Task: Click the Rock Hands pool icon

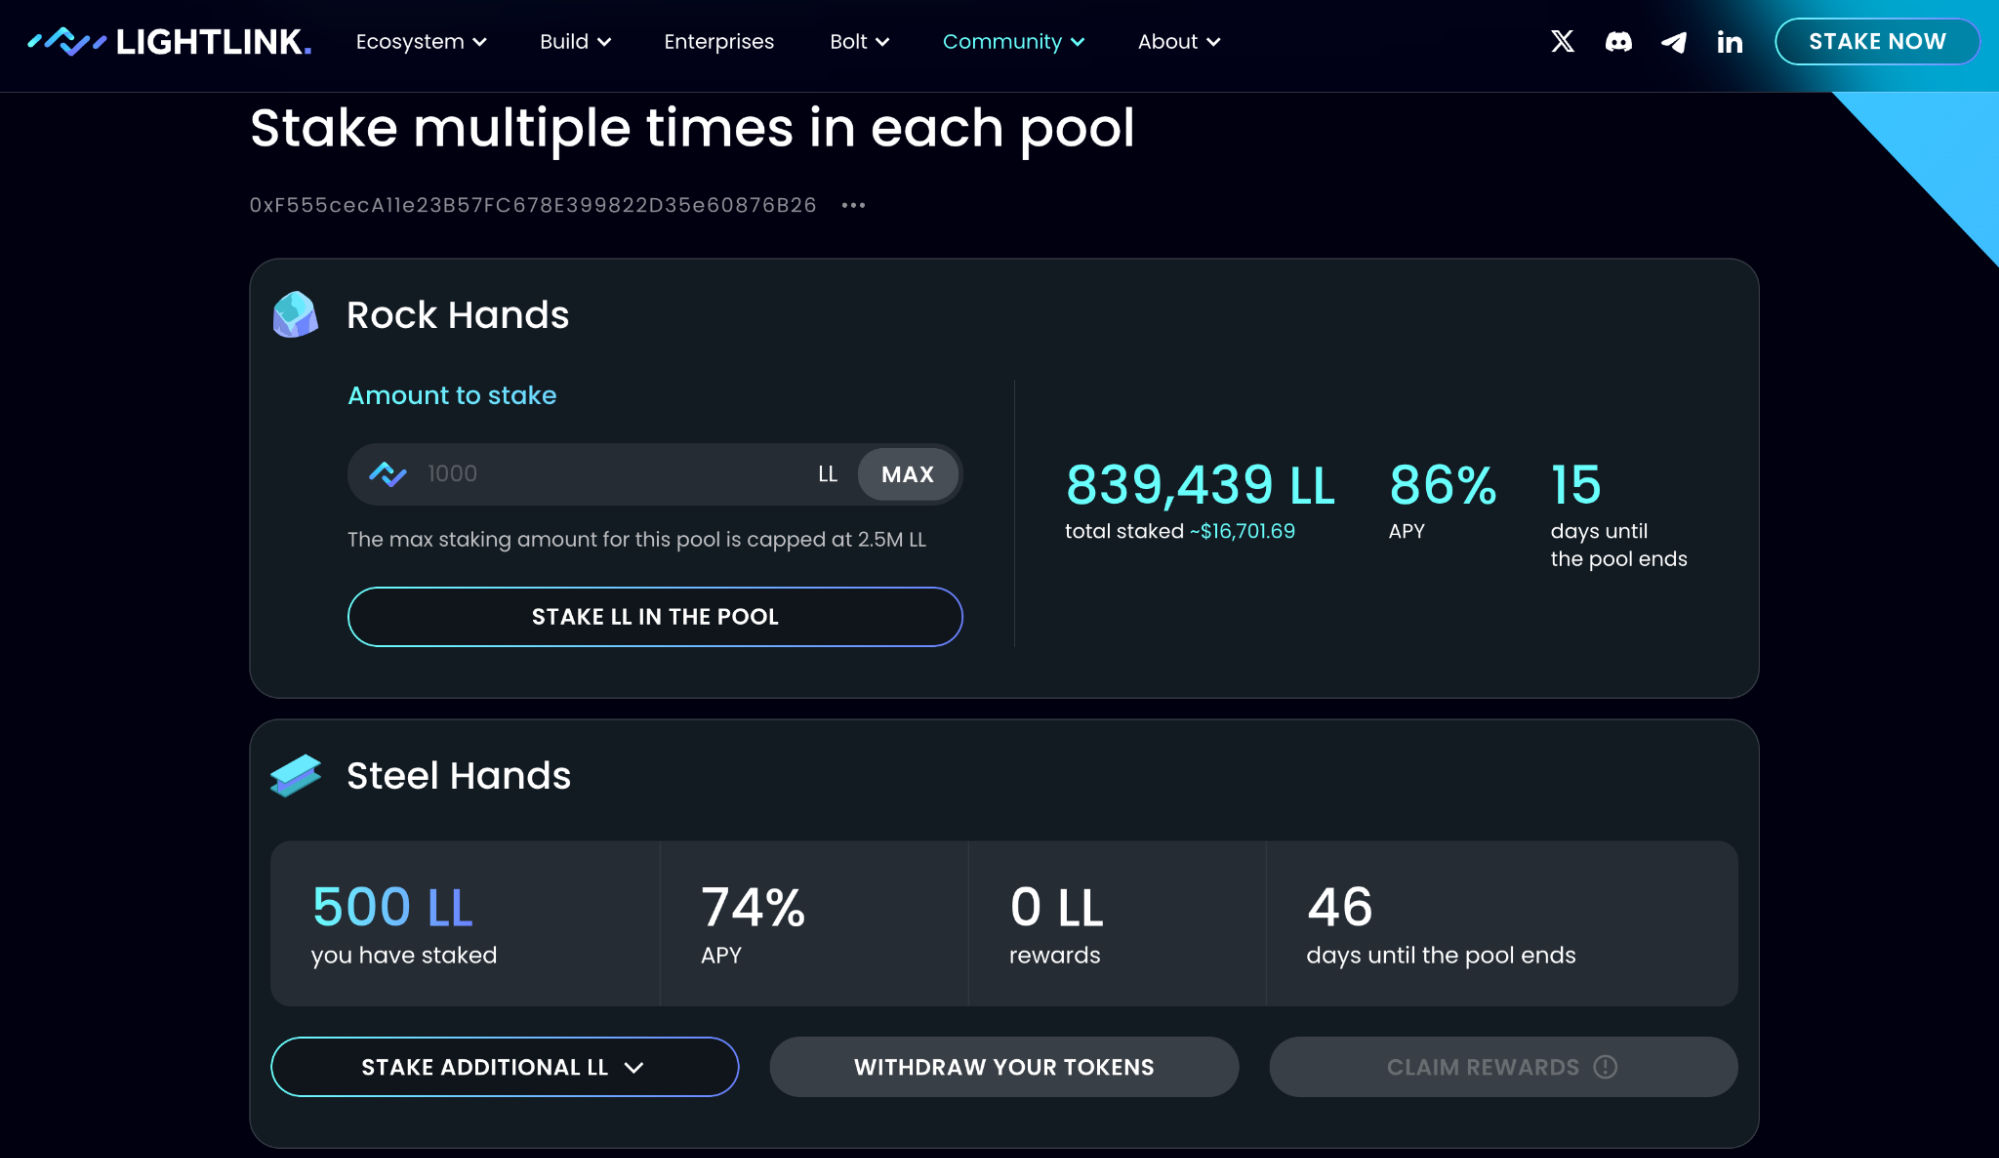Action: coord(295,315)
